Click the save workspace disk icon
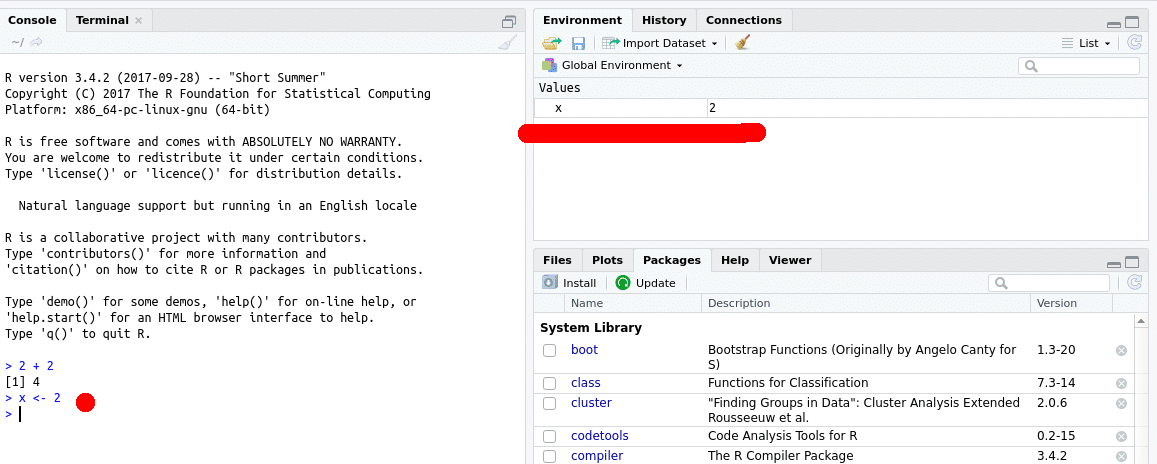This screenshot has height=464, width=1157. (578, 43)
